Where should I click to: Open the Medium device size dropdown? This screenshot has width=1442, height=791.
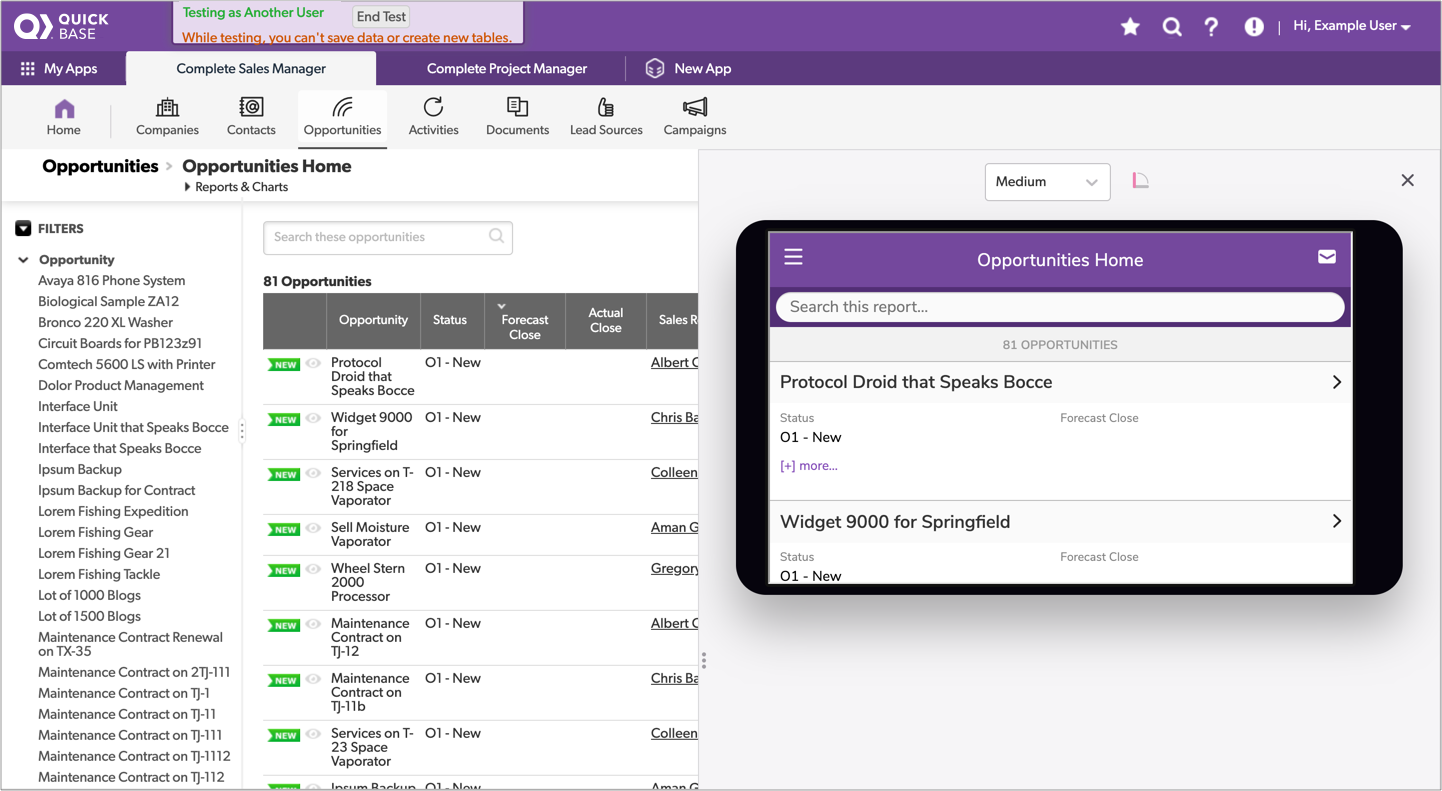tap(1047, 182)
